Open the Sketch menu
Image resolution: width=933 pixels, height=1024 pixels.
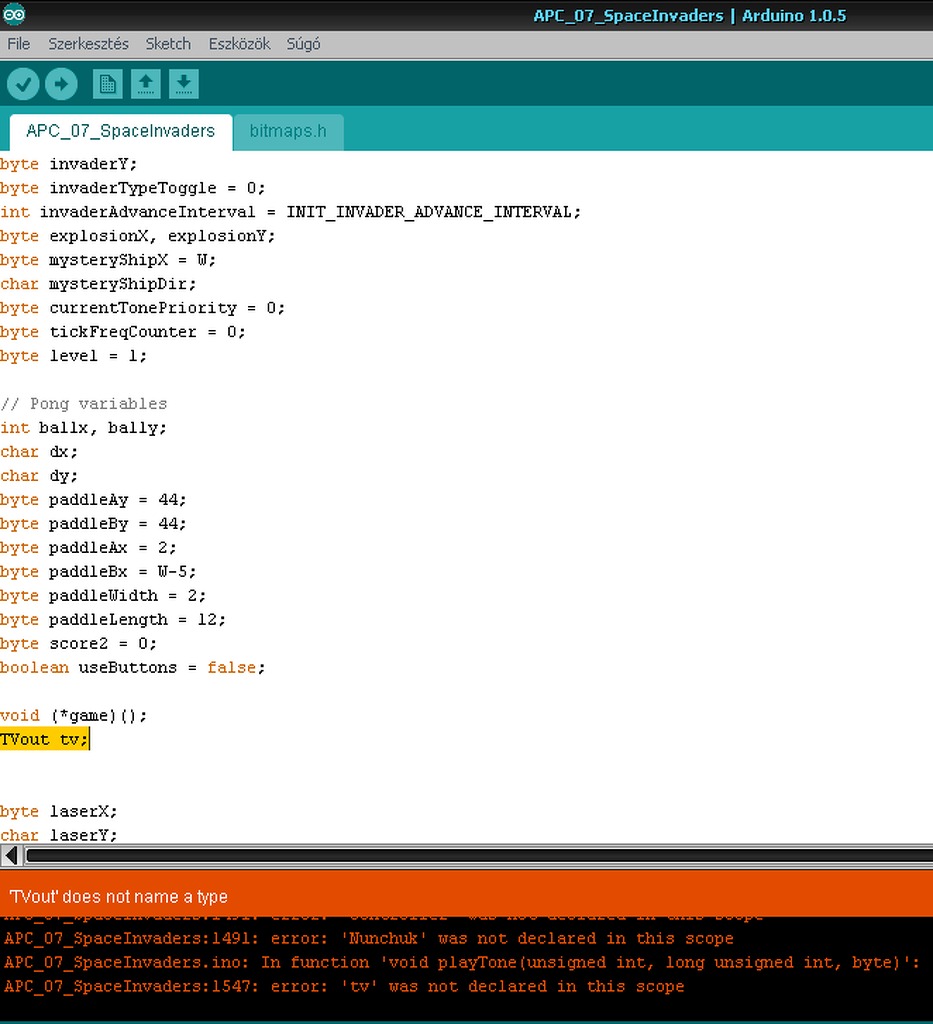pos(168,44)
